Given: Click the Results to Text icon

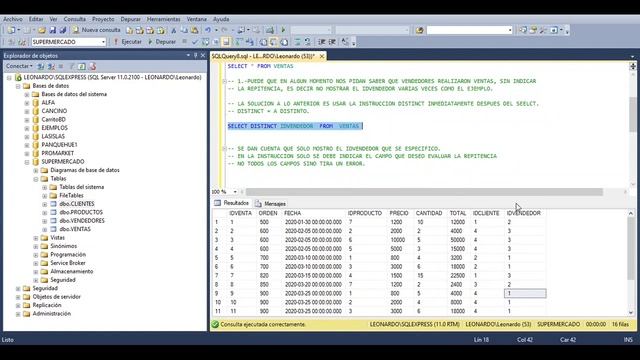Looking at the screenshot, I should point(264,42).
